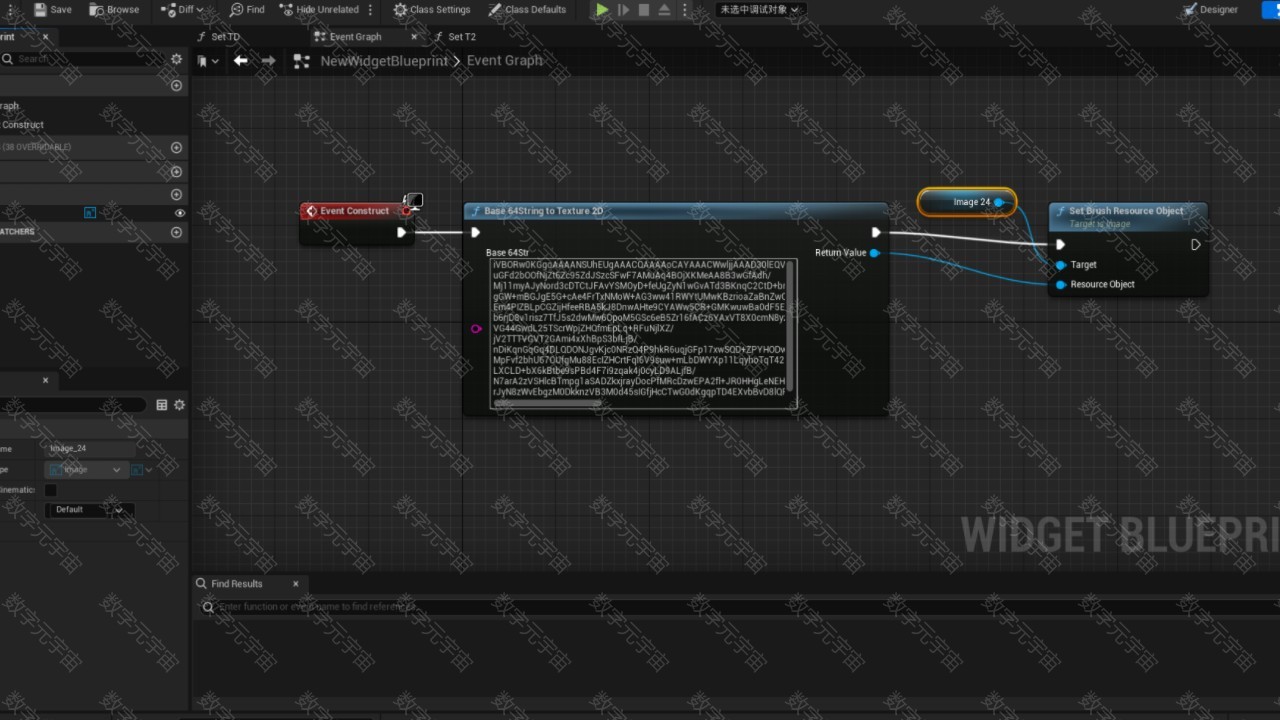The width and height of the screenshot is (1280, 720).
Task: Click the graph hierarchy icon before breadcrumb
Action: tap(301, 61)
